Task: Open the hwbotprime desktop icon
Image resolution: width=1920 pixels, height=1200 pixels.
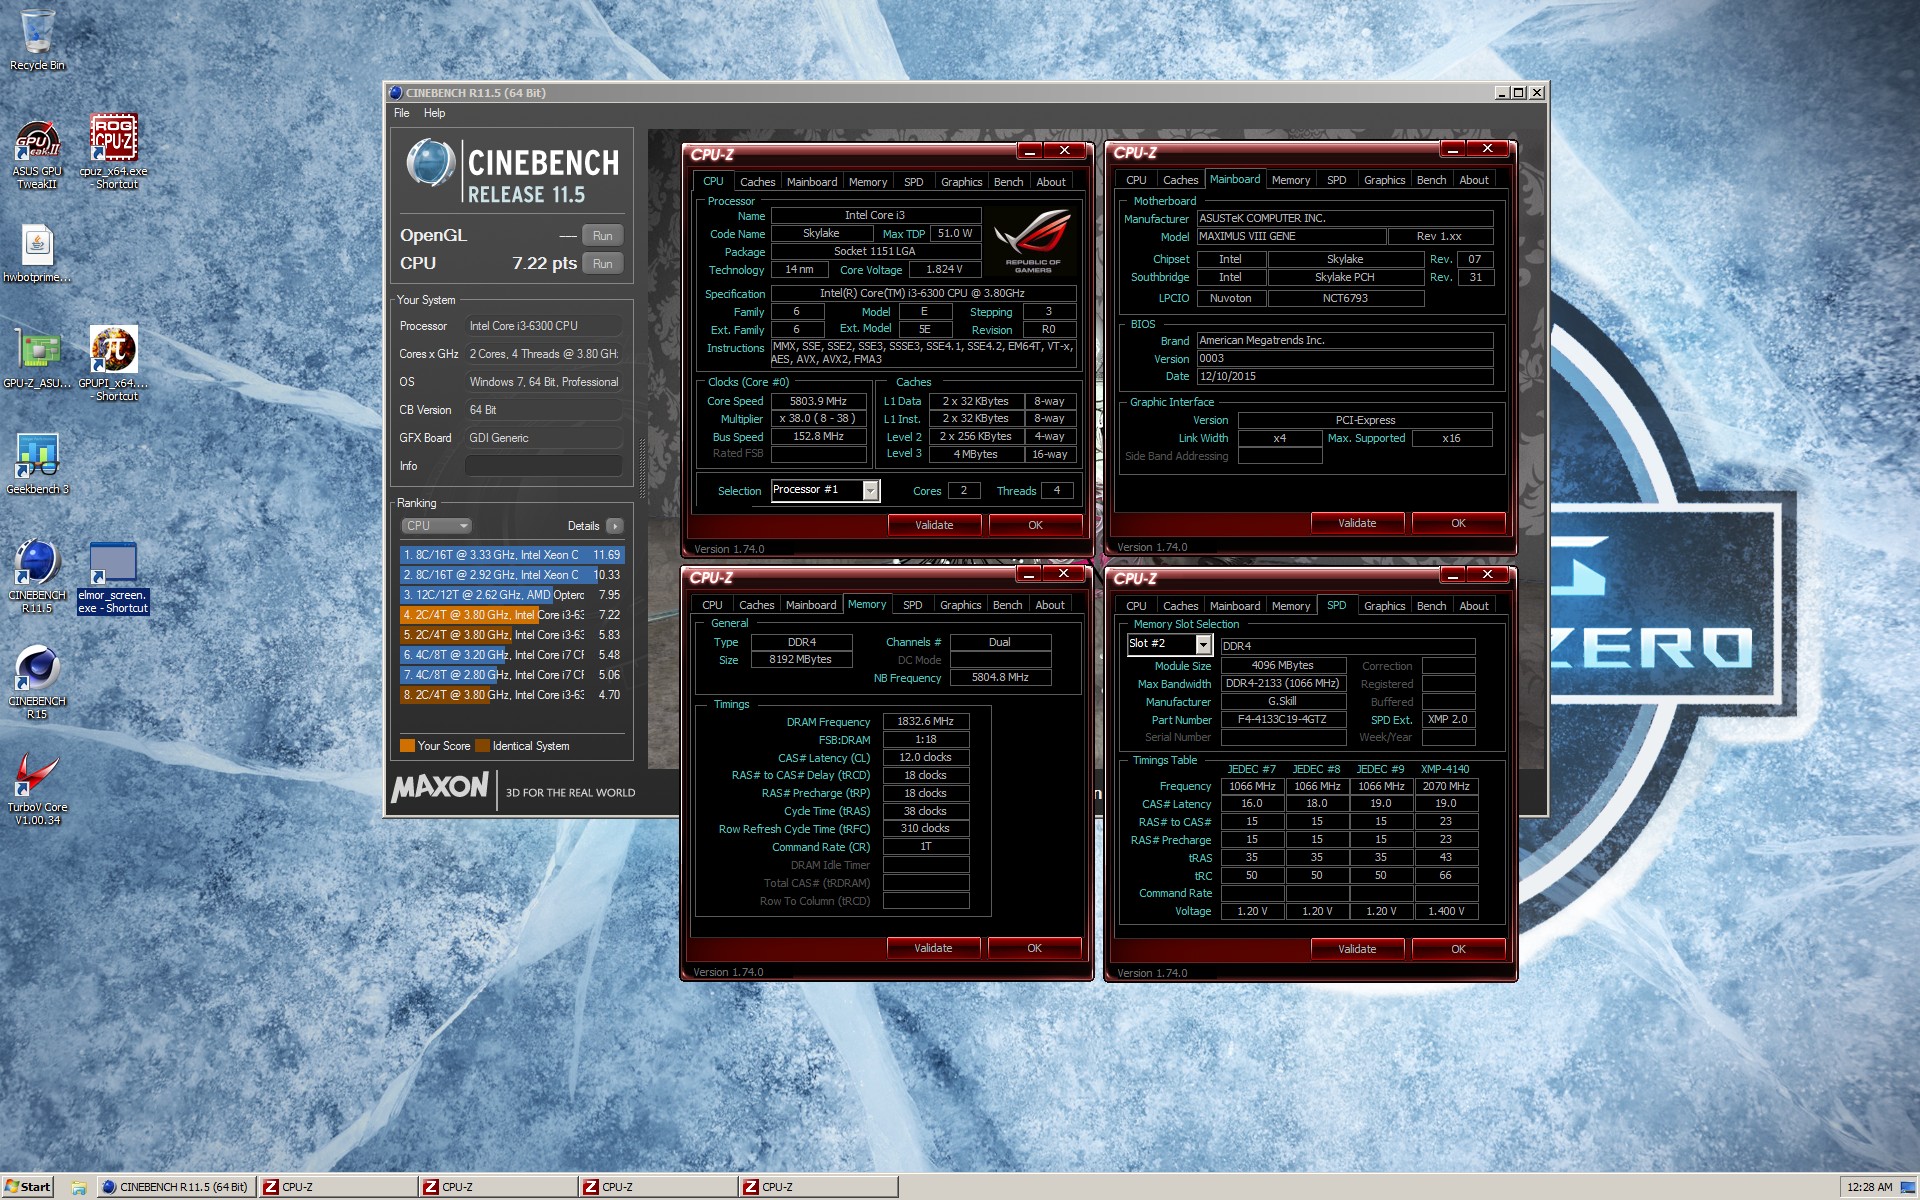Action: point(37,254)
